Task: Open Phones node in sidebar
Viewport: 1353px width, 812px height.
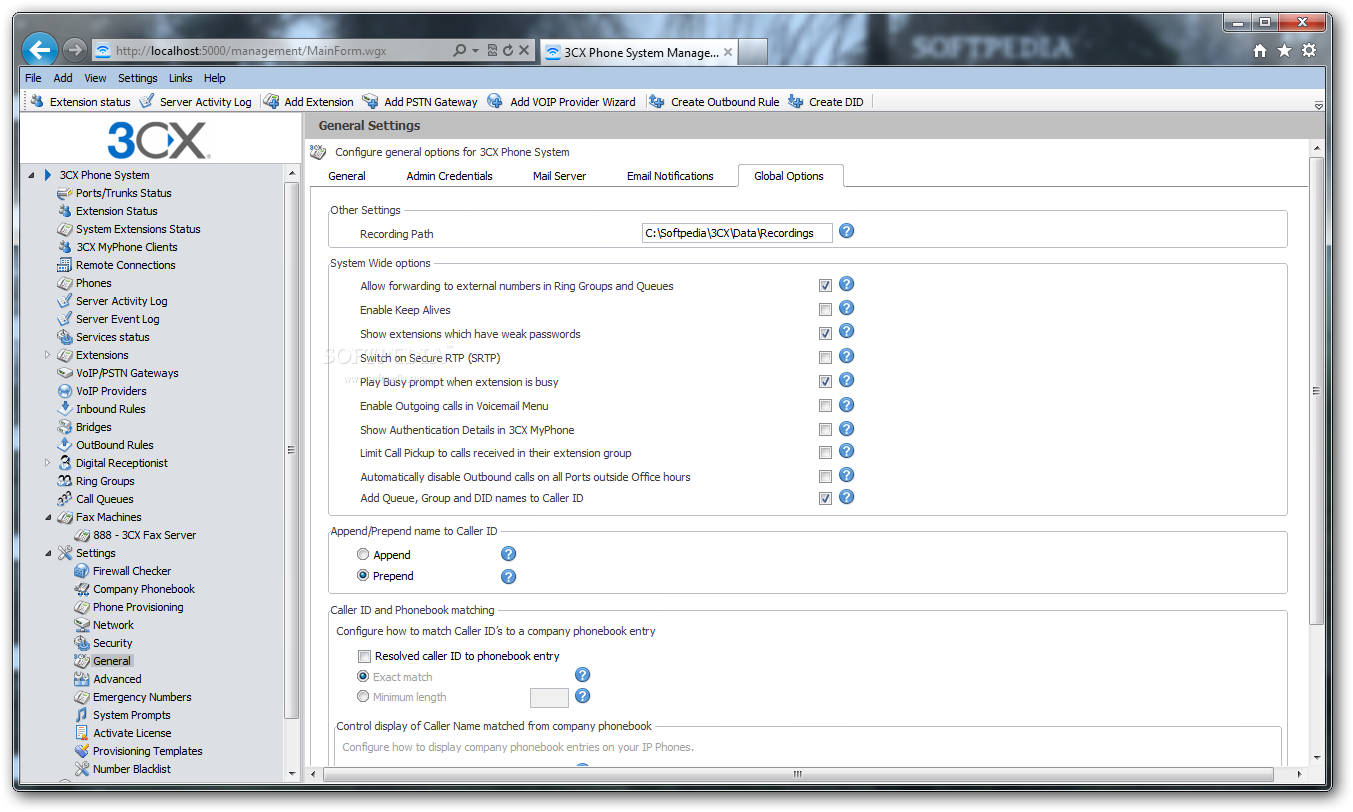Action: (x=93, y=283)
